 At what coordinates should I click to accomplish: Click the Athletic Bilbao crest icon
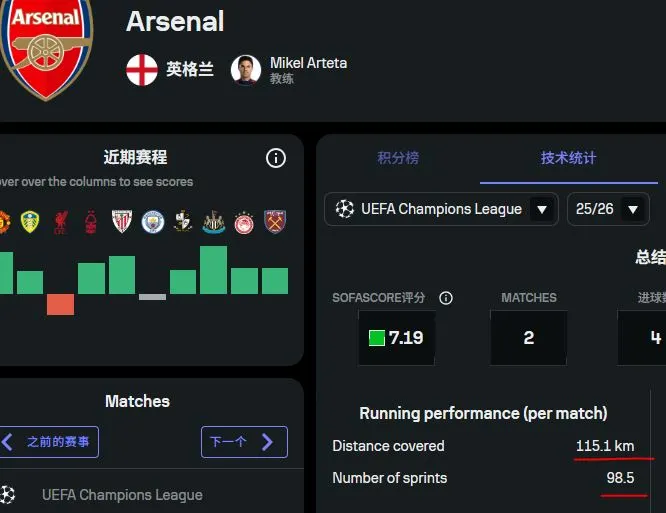click(x=121, y=221)
